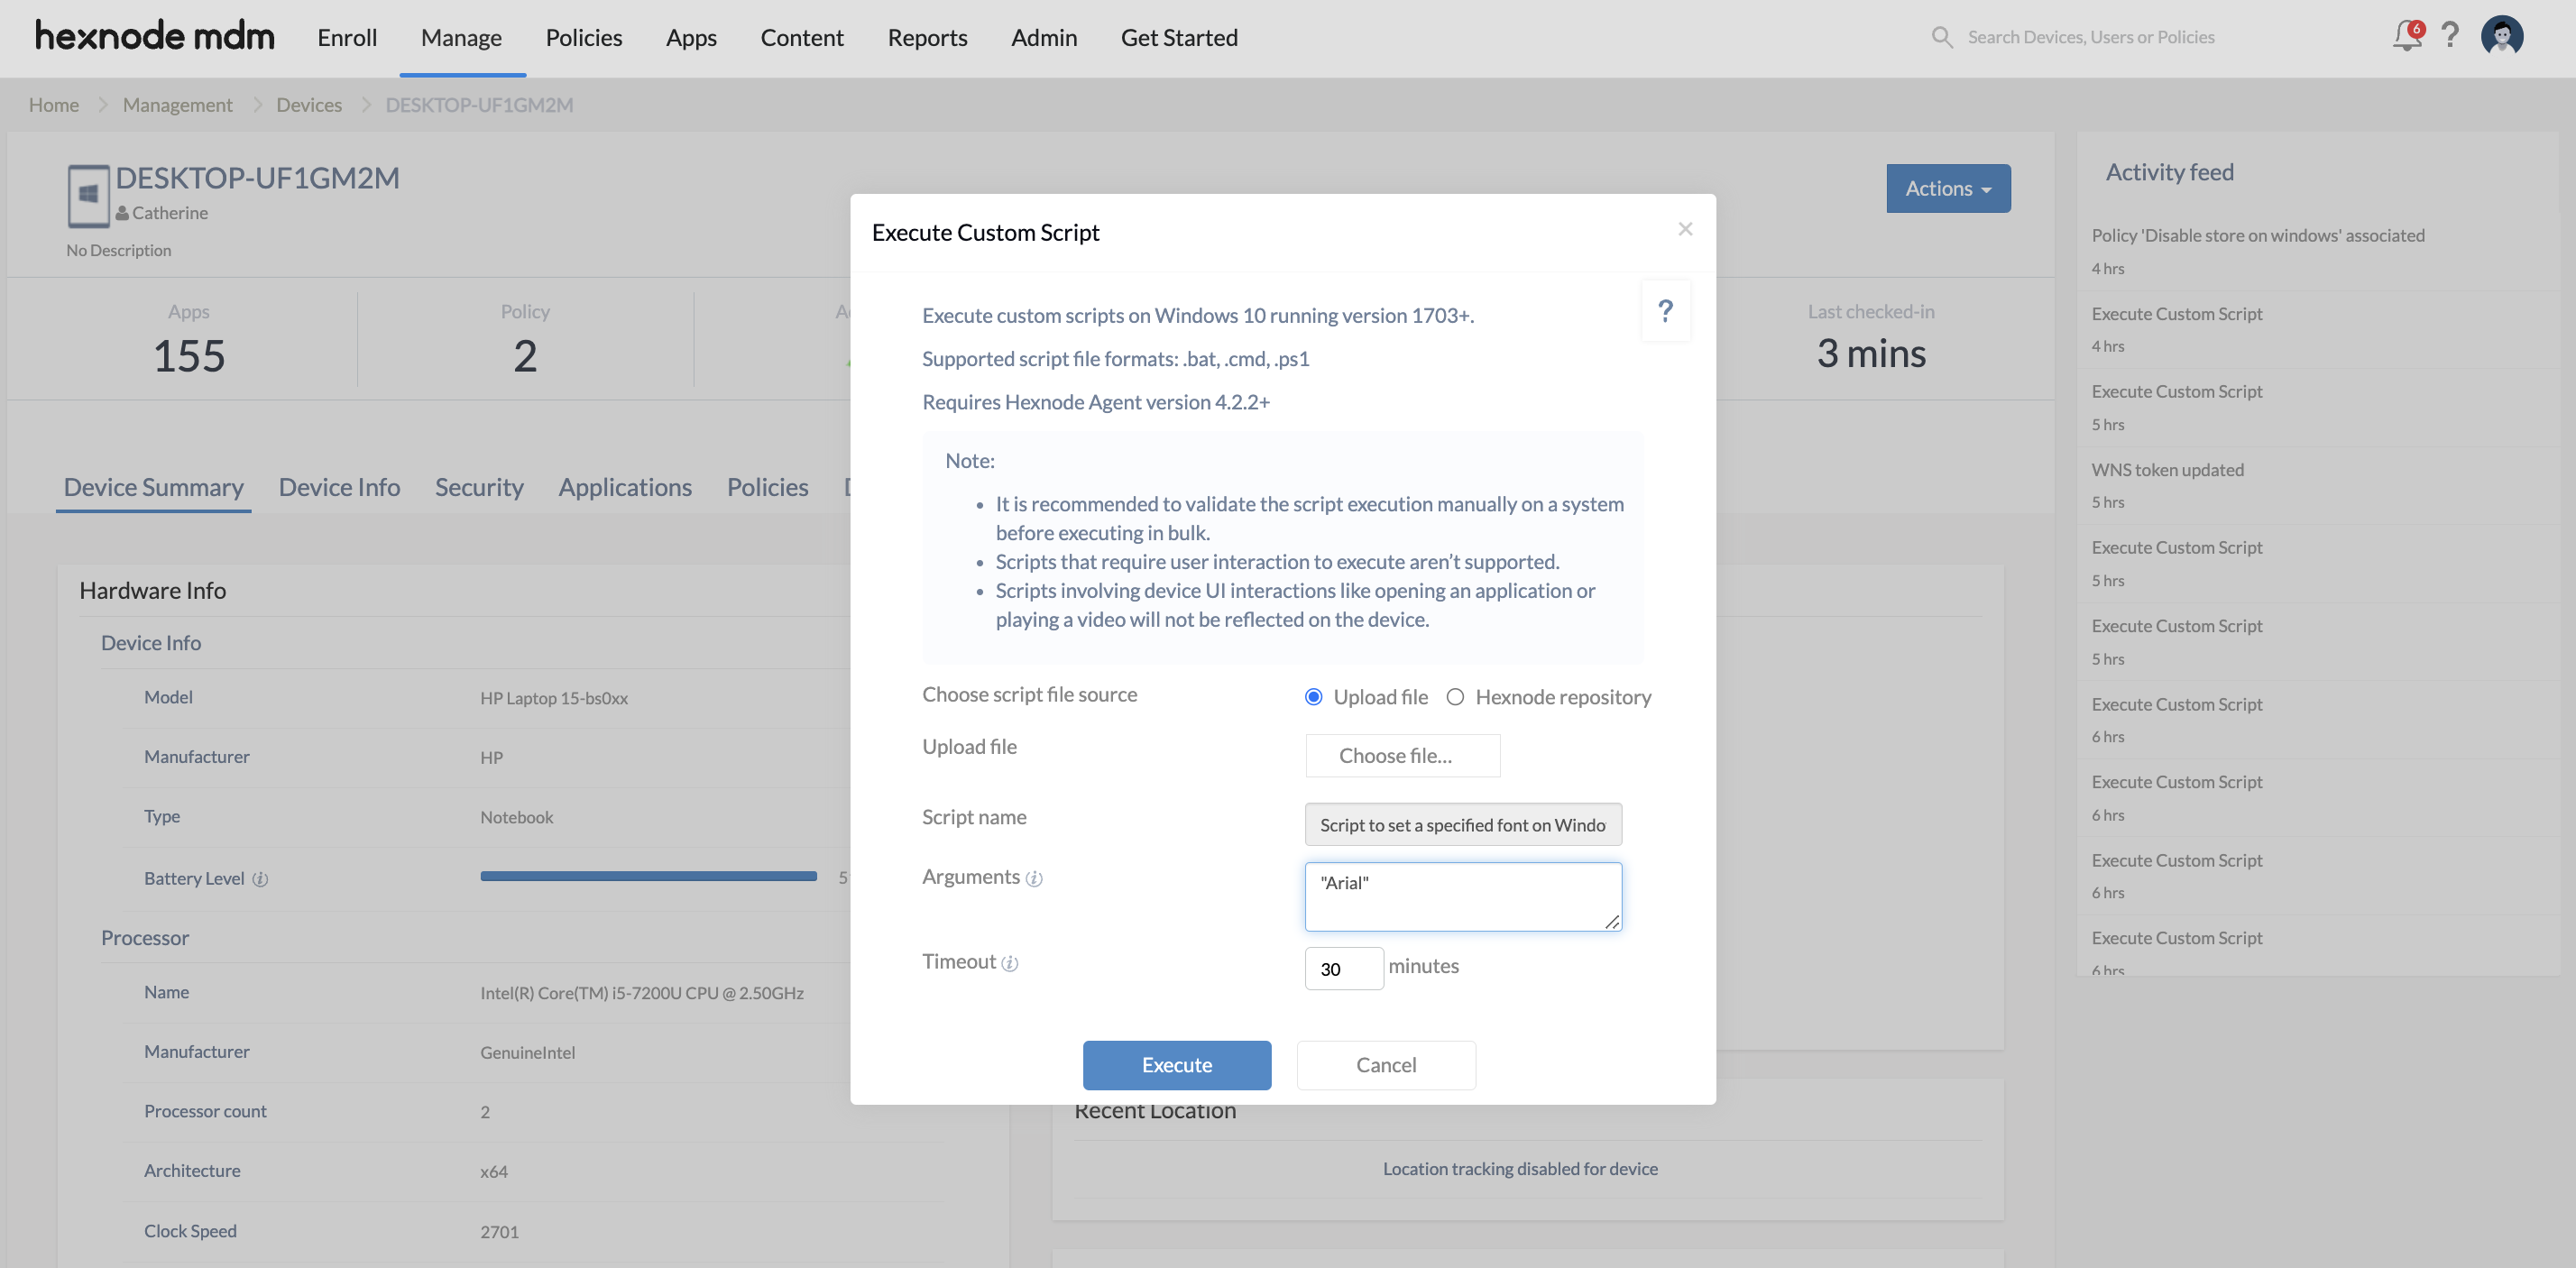2576x1268 pixels.
Task: Click the Hardware Info heading
Action: pos(152,590)
